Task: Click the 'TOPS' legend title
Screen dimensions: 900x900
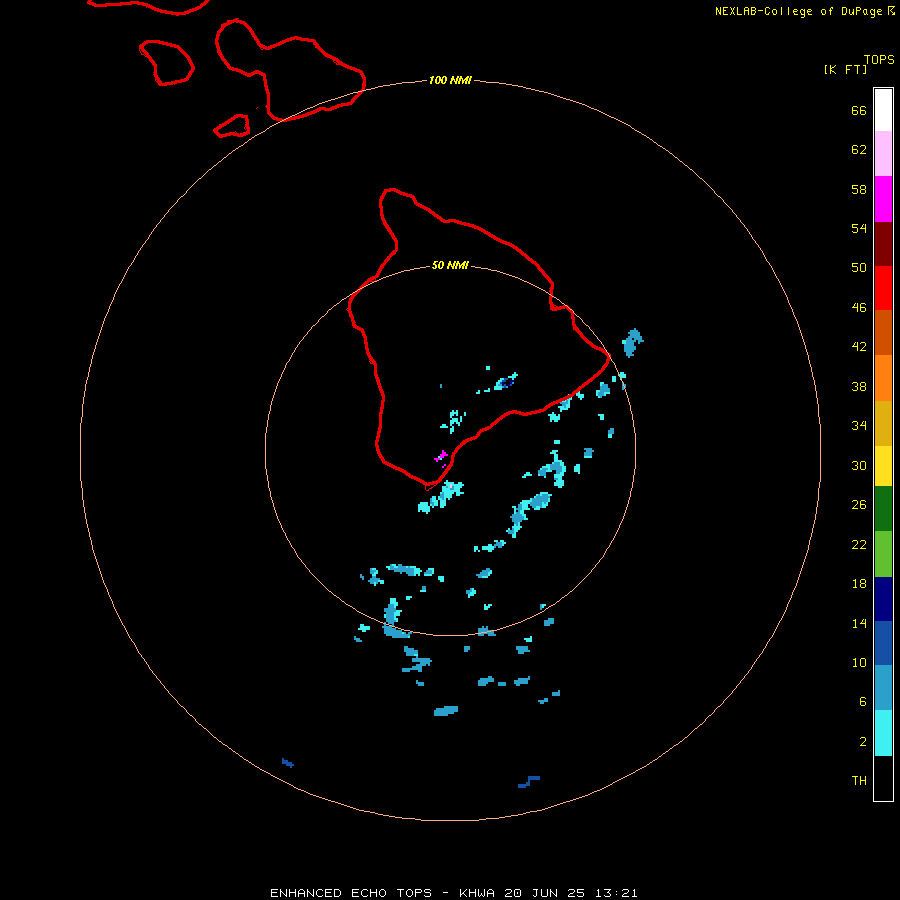Action: click(879, 59)
